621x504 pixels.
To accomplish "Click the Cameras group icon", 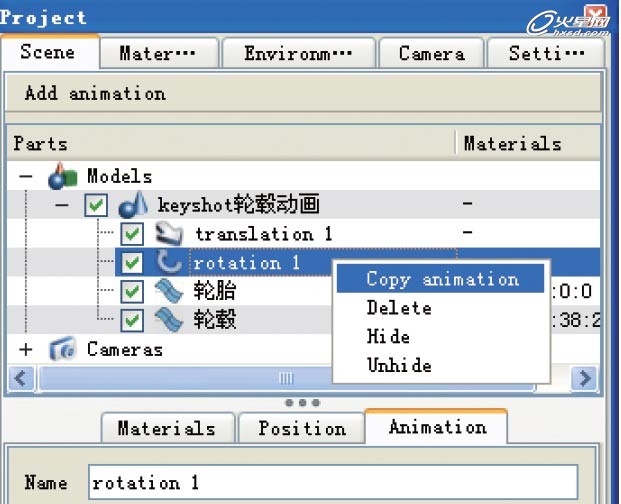I will click(x=63, y=349).
